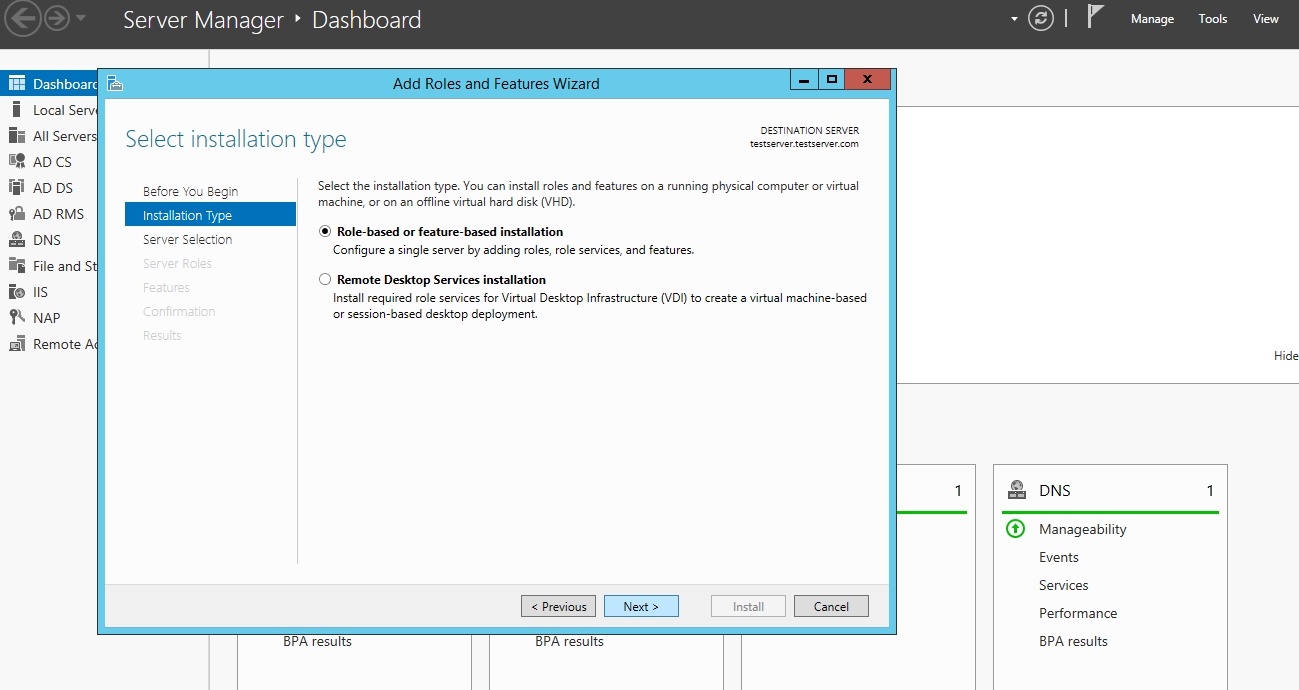
Task: Click the refresh icon in header
Action: click(x=1041, y=19)
